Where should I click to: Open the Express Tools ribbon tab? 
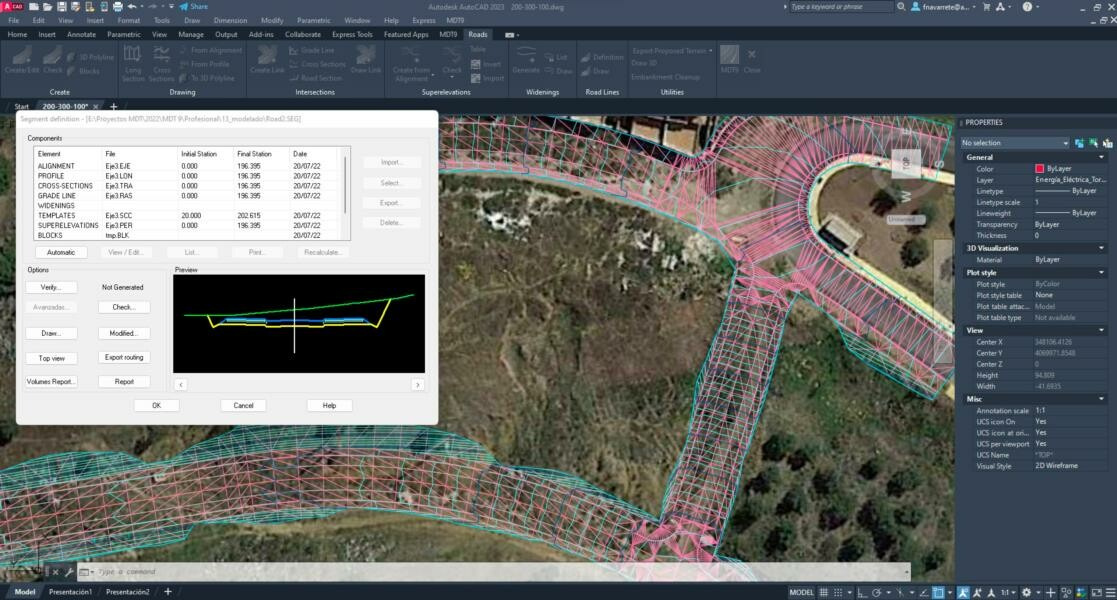(x=352, y=34)
